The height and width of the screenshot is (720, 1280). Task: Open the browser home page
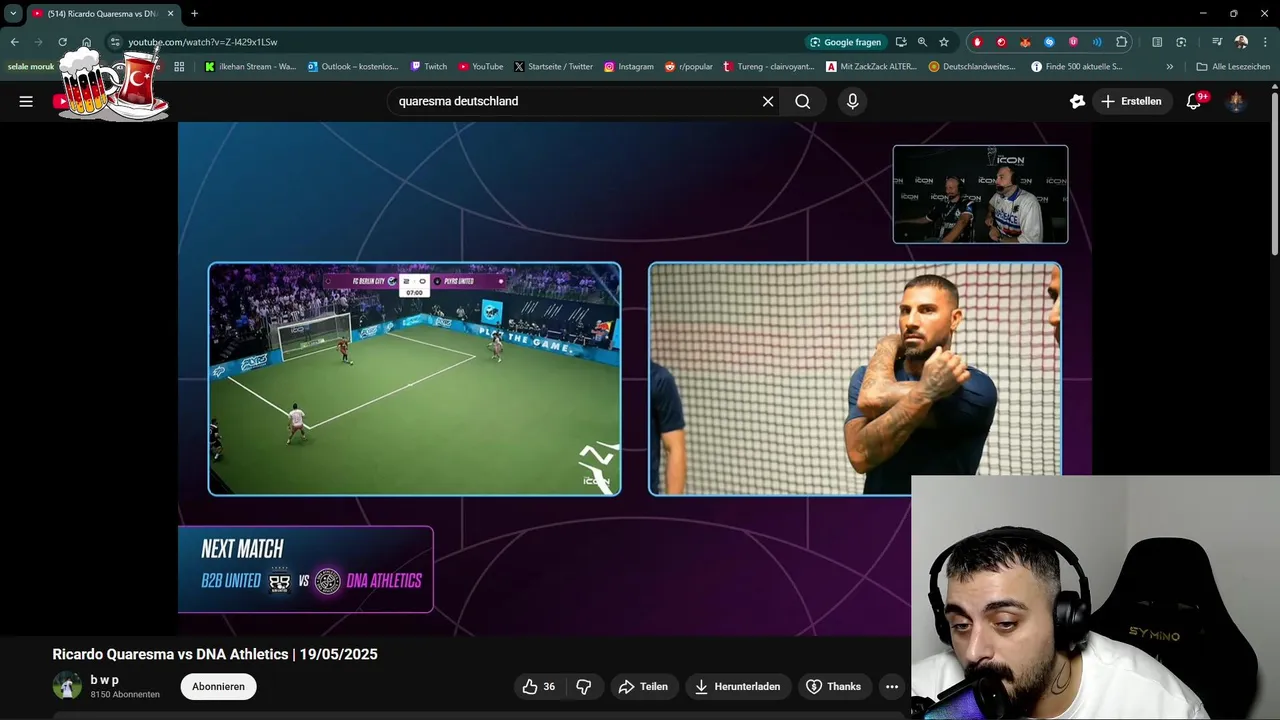86,42
